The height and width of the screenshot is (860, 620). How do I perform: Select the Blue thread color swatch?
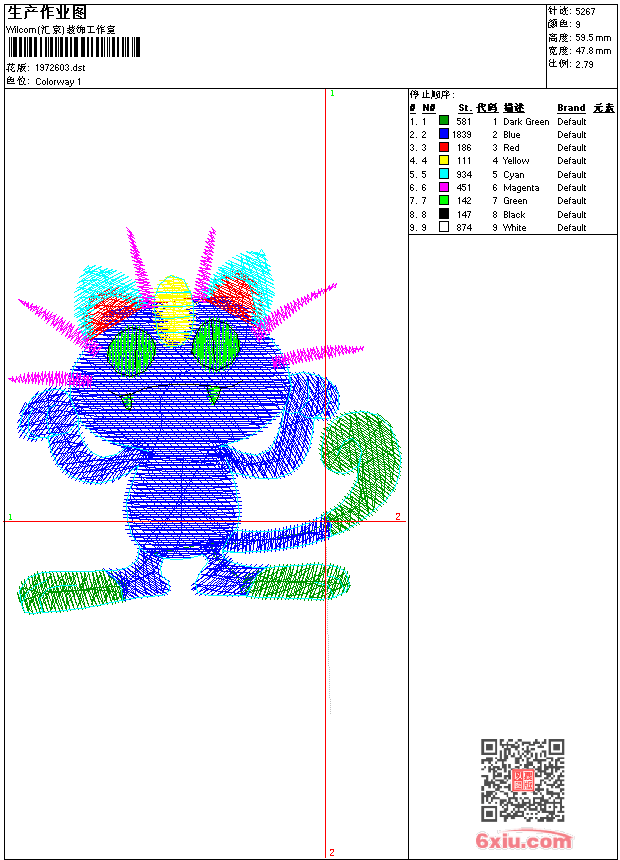444,133
